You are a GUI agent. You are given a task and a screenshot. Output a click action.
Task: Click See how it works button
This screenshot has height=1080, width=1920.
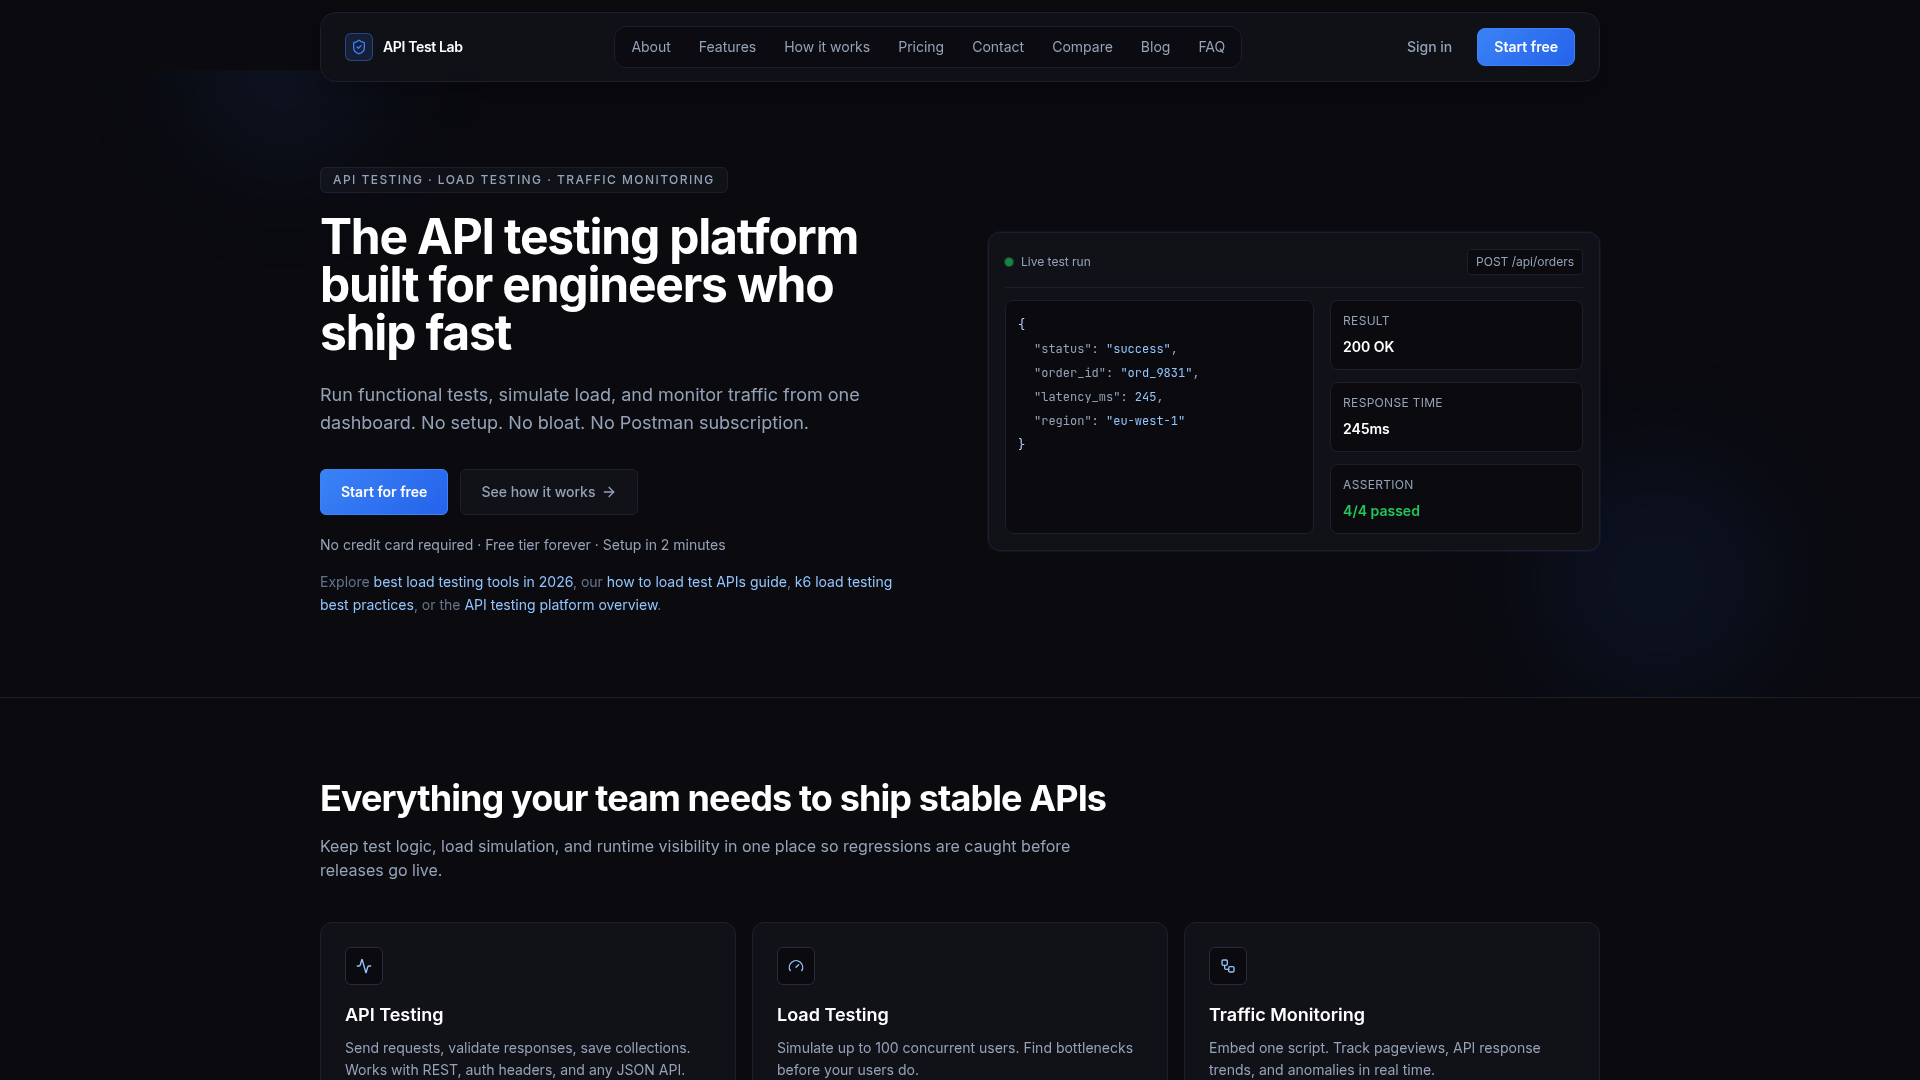[x=549, y=492]
